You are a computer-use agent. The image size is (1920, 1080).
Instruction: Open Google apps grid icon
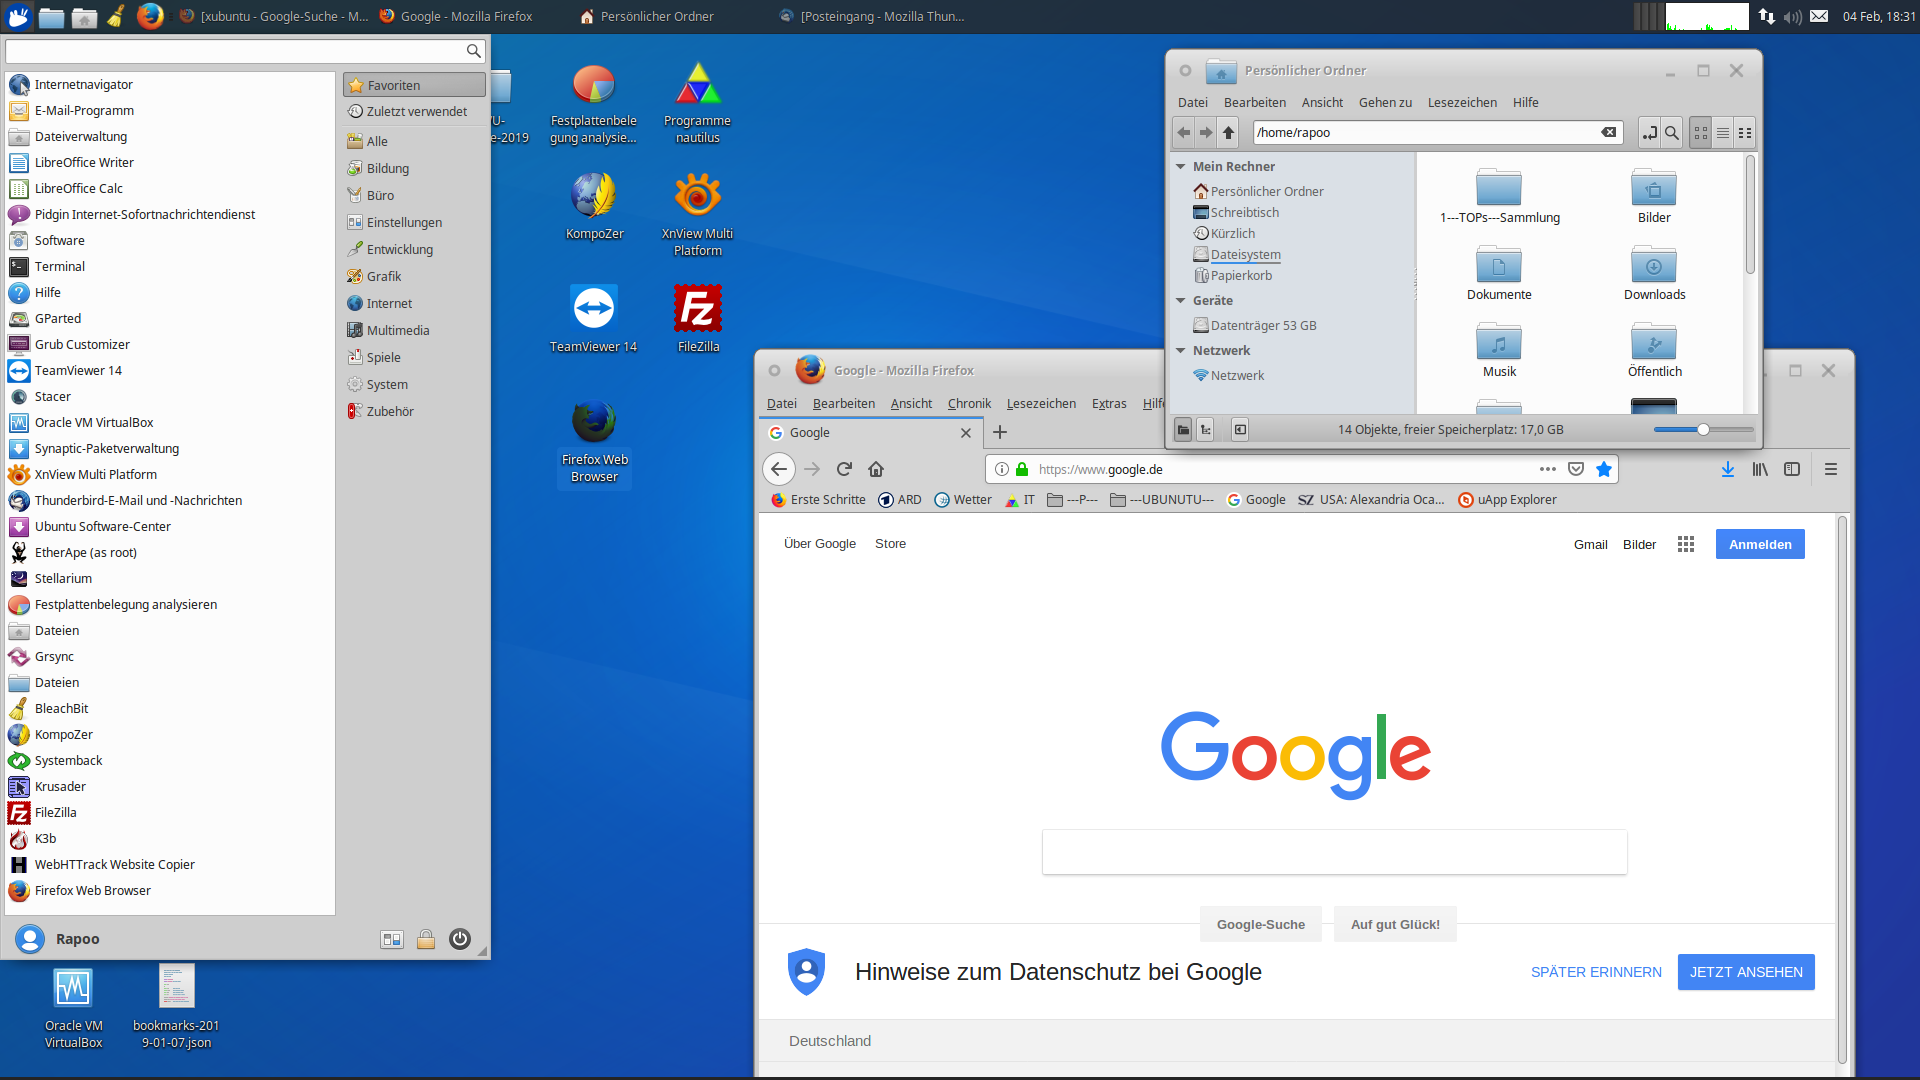click(1686, 544)
